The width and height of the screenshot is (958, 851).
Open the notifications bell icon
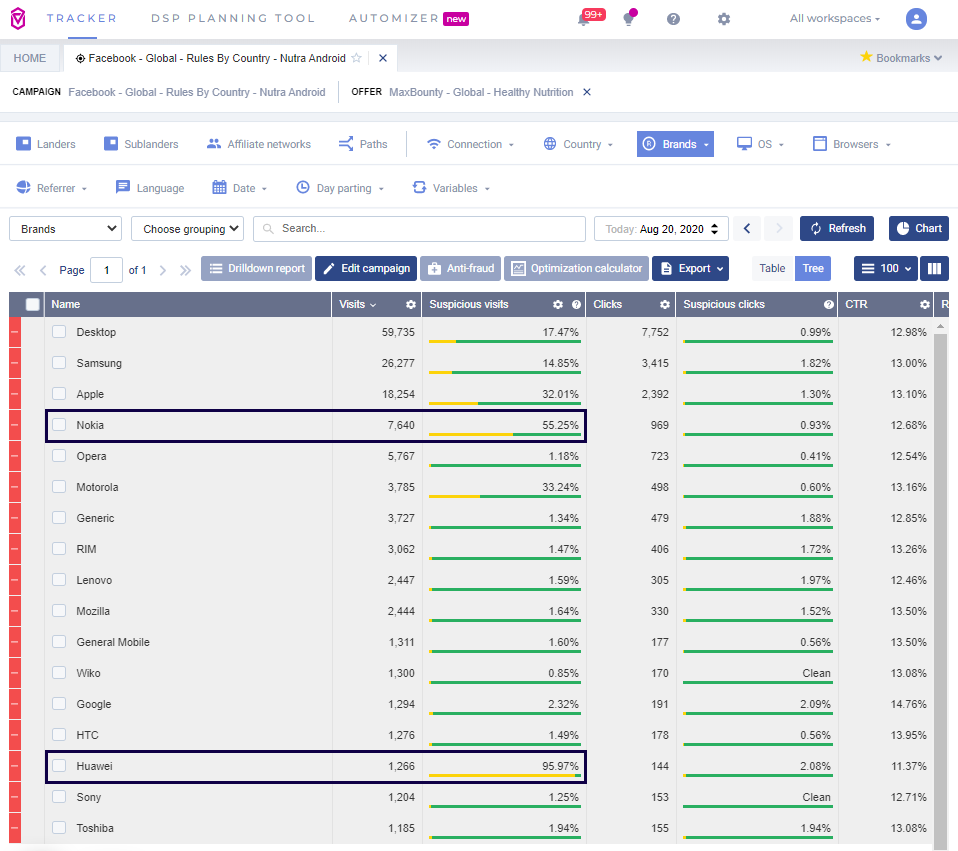(x=584, y=19)
